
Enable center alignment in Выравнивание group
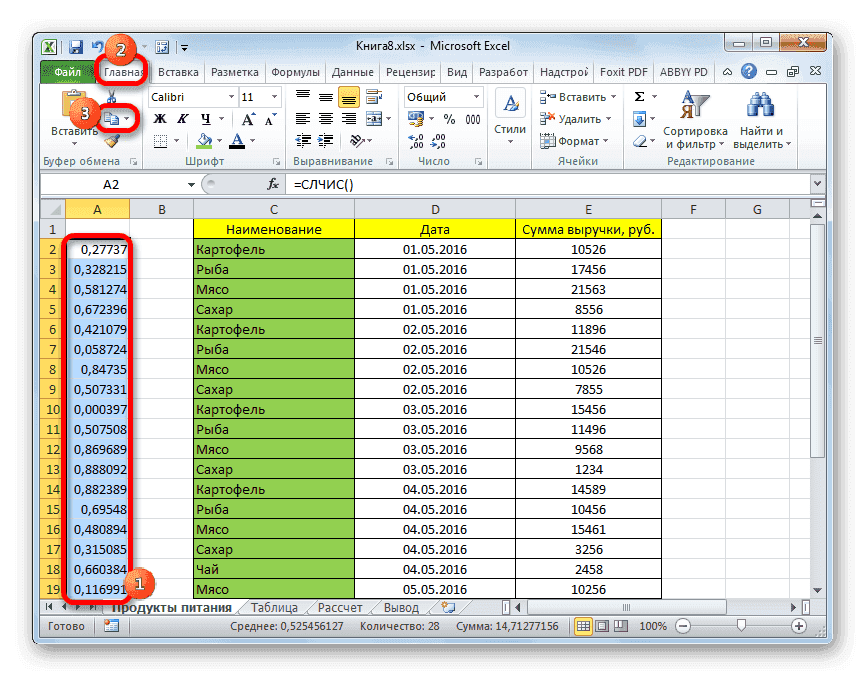pyautogui.click(x=325, y=118)
